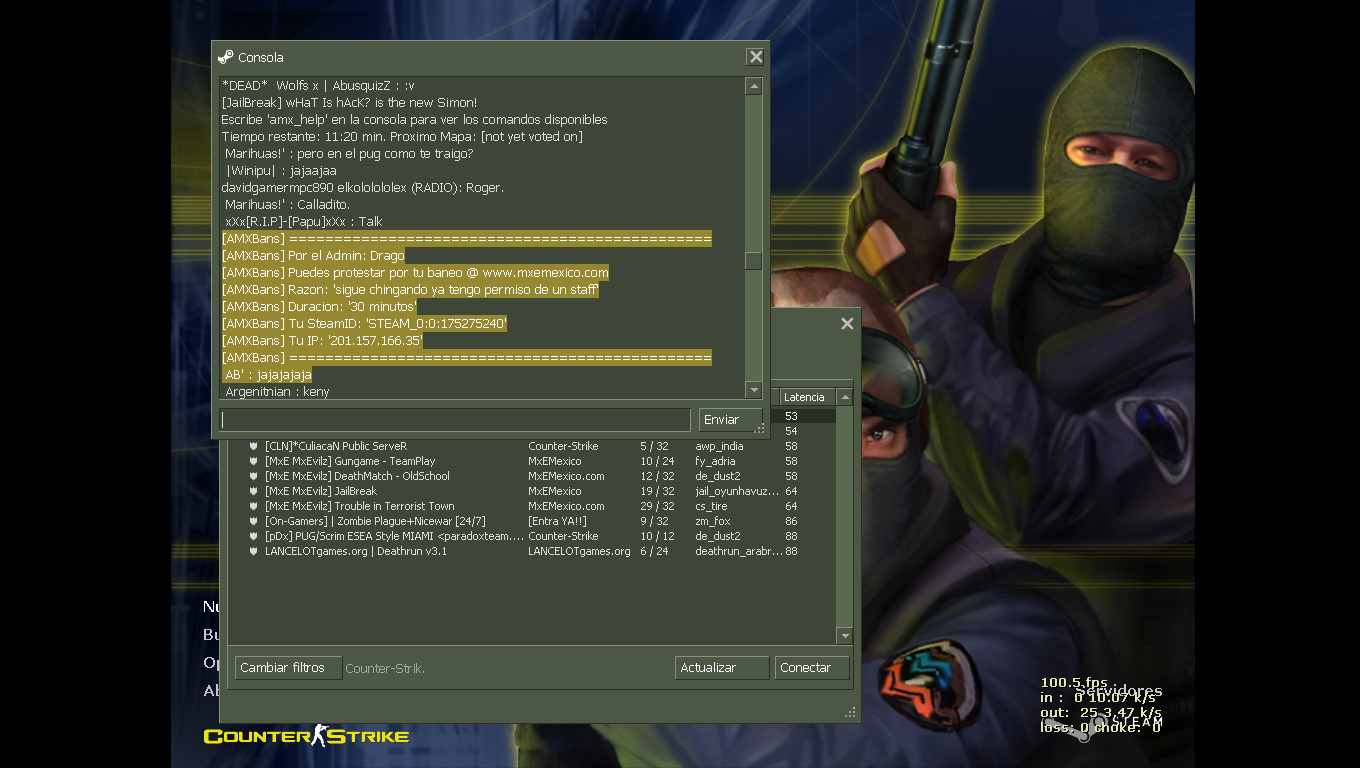
Task: Click the Consola window title text
Action: [261, 57]
